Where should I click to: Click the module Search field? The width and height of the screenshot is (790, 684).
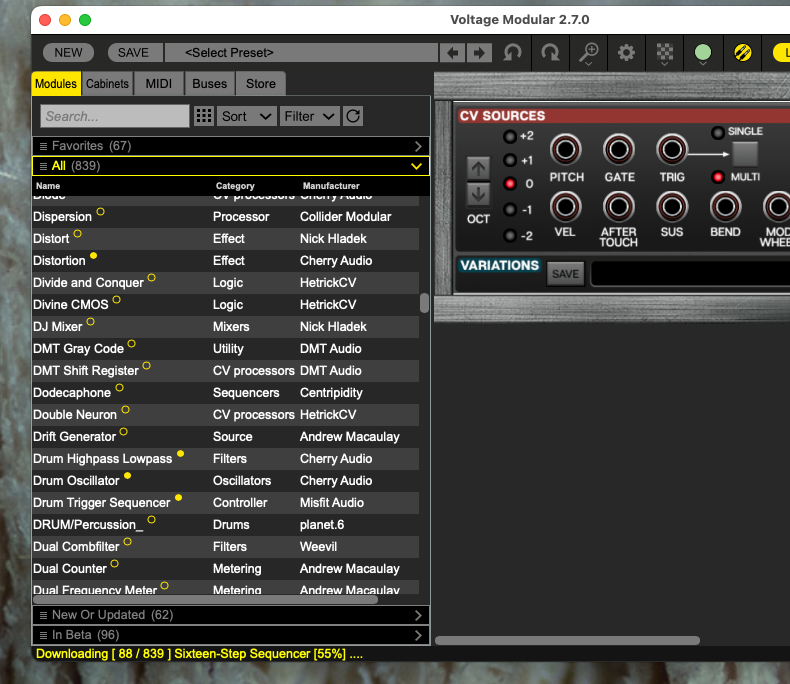tap(115, 116)
